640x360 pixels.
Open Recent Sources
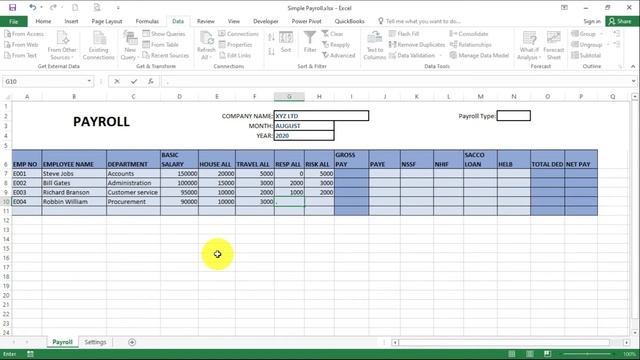[x=166, y=55]
